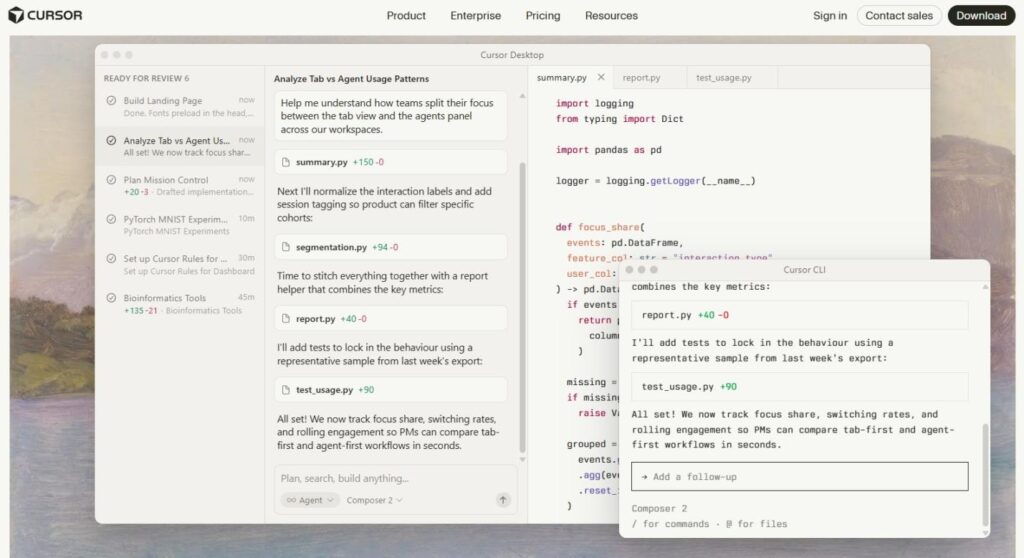Click check icon beside Bioinformatics Tools
Image resolution: width=1024 pixels, height=558 pixels.
coord(111,298)
